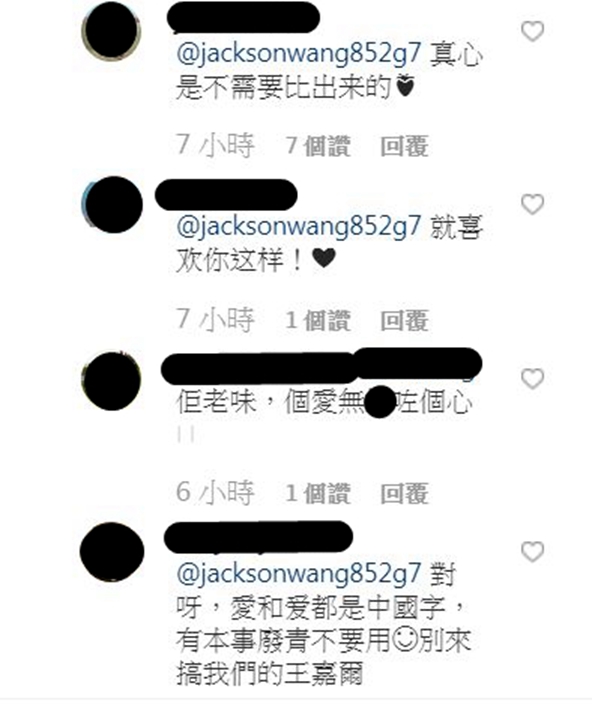This screenshot has height=704, width=592.
Task: Reply to the comment 真心是不需要比出来的
Action: tap(404, 146)
